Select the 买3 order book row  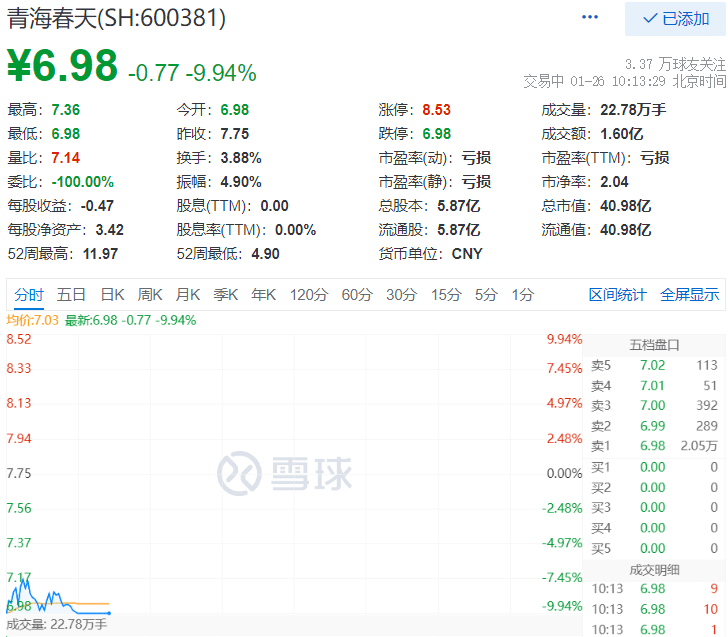click(x=654, y=507)
